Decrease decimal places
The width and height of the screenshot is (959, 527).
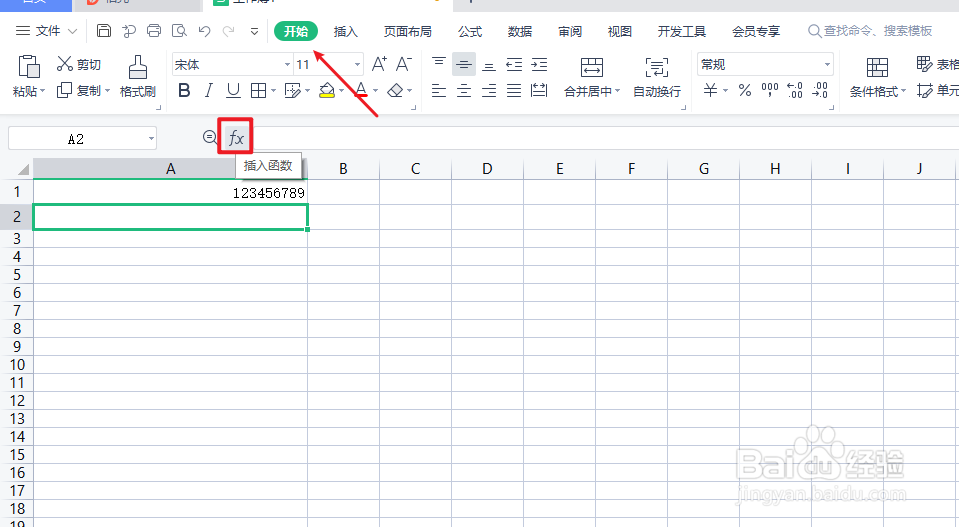click(x=820, y=90)
